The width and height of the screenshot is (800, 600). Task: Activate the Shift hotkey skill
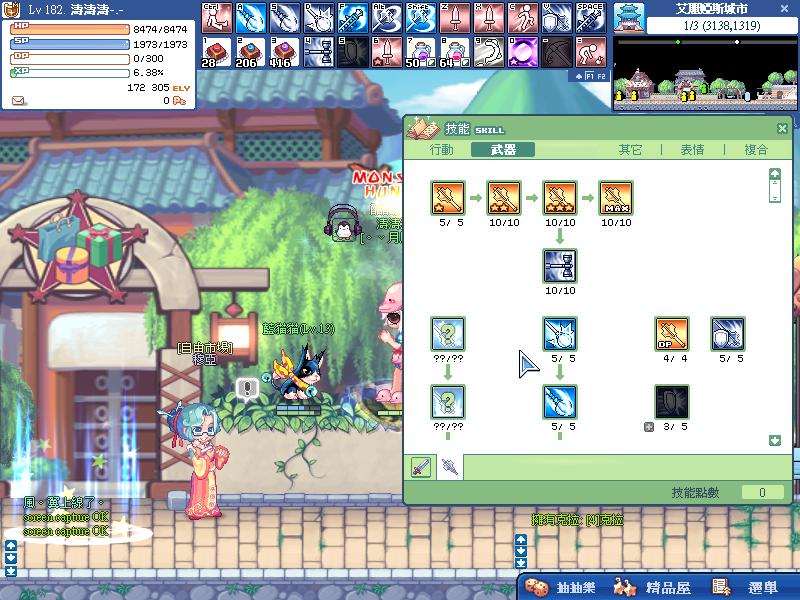point(421,18)
